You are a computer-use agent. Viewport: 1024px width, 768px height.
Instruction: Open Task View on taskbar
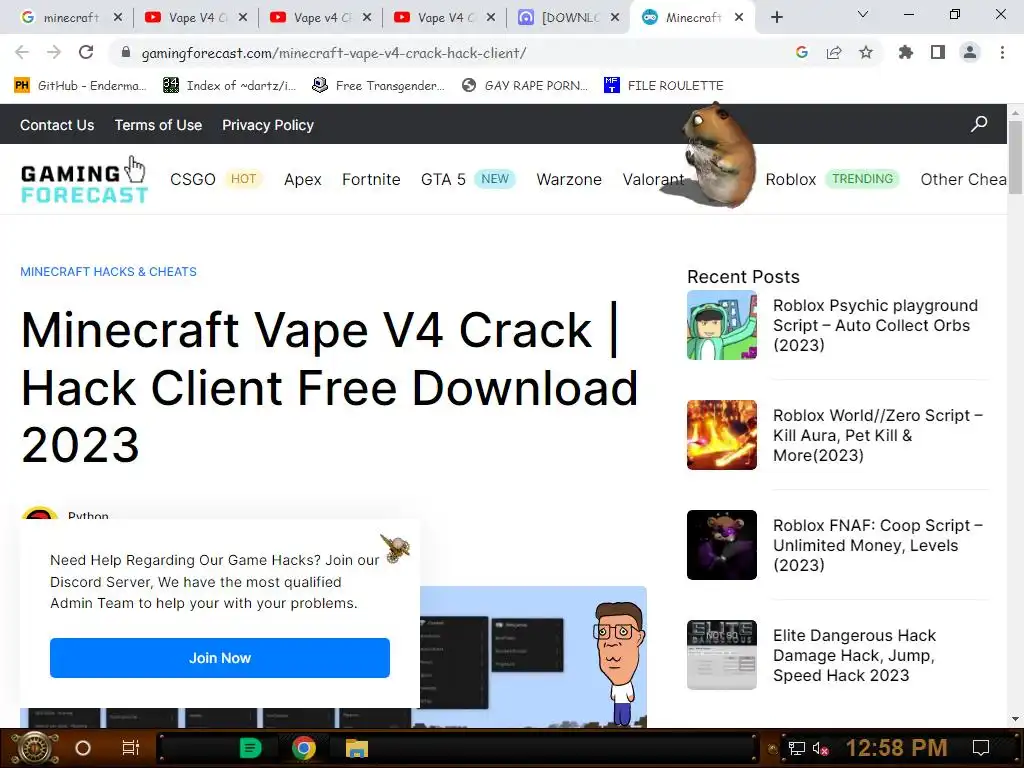coord(131,748)
